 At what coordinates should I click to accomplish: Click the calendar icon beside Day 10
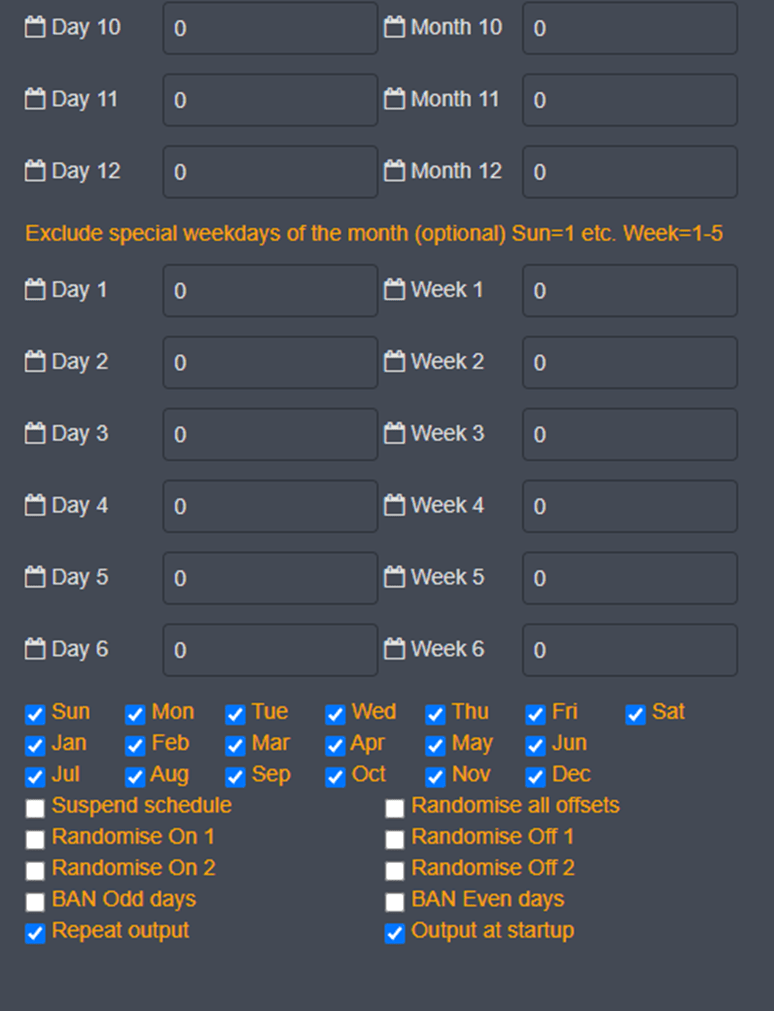pos(35,28)
